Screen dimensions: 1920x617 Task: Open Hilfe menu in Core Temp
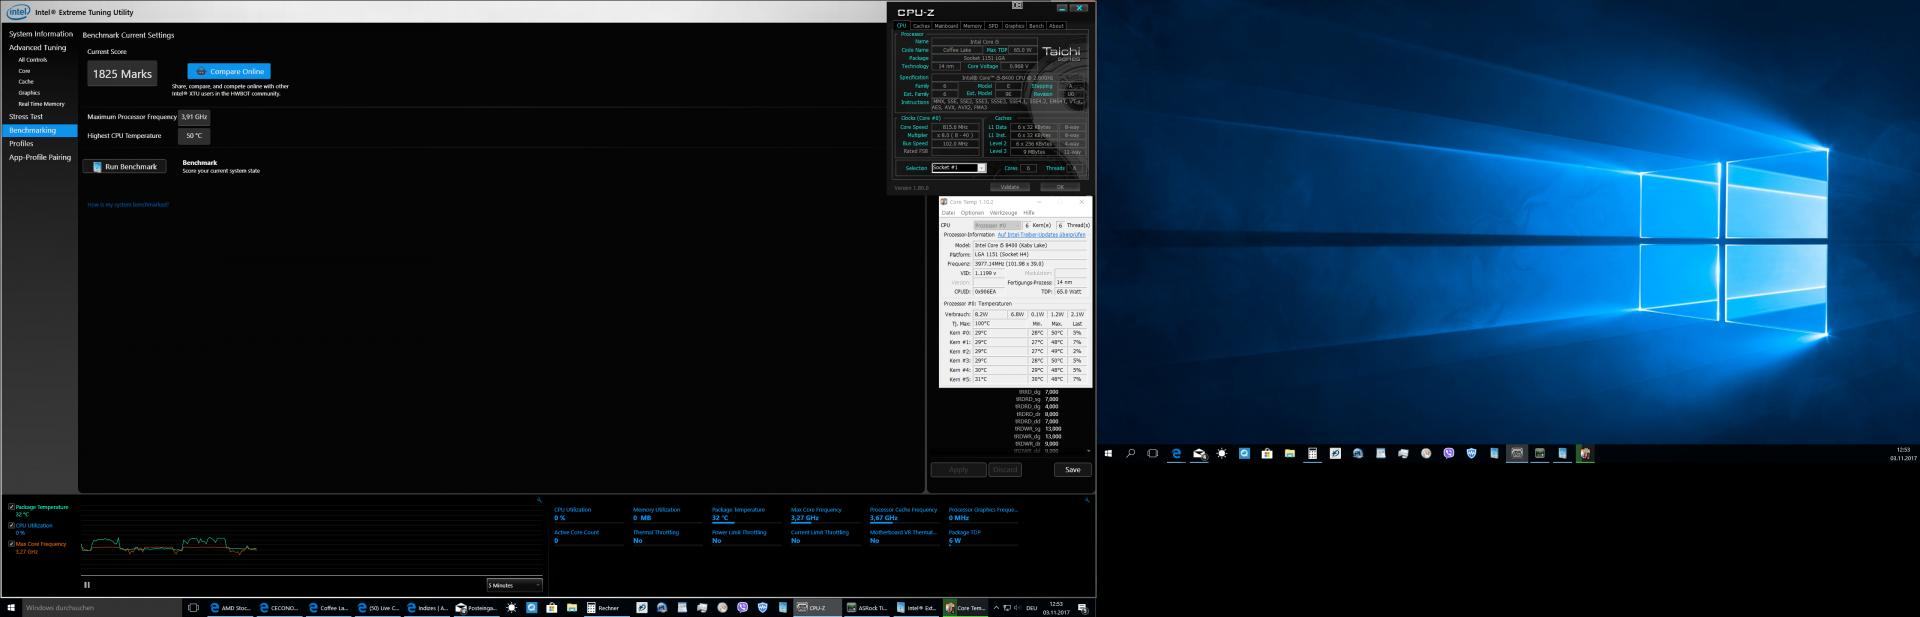(x=1028, y=212)
